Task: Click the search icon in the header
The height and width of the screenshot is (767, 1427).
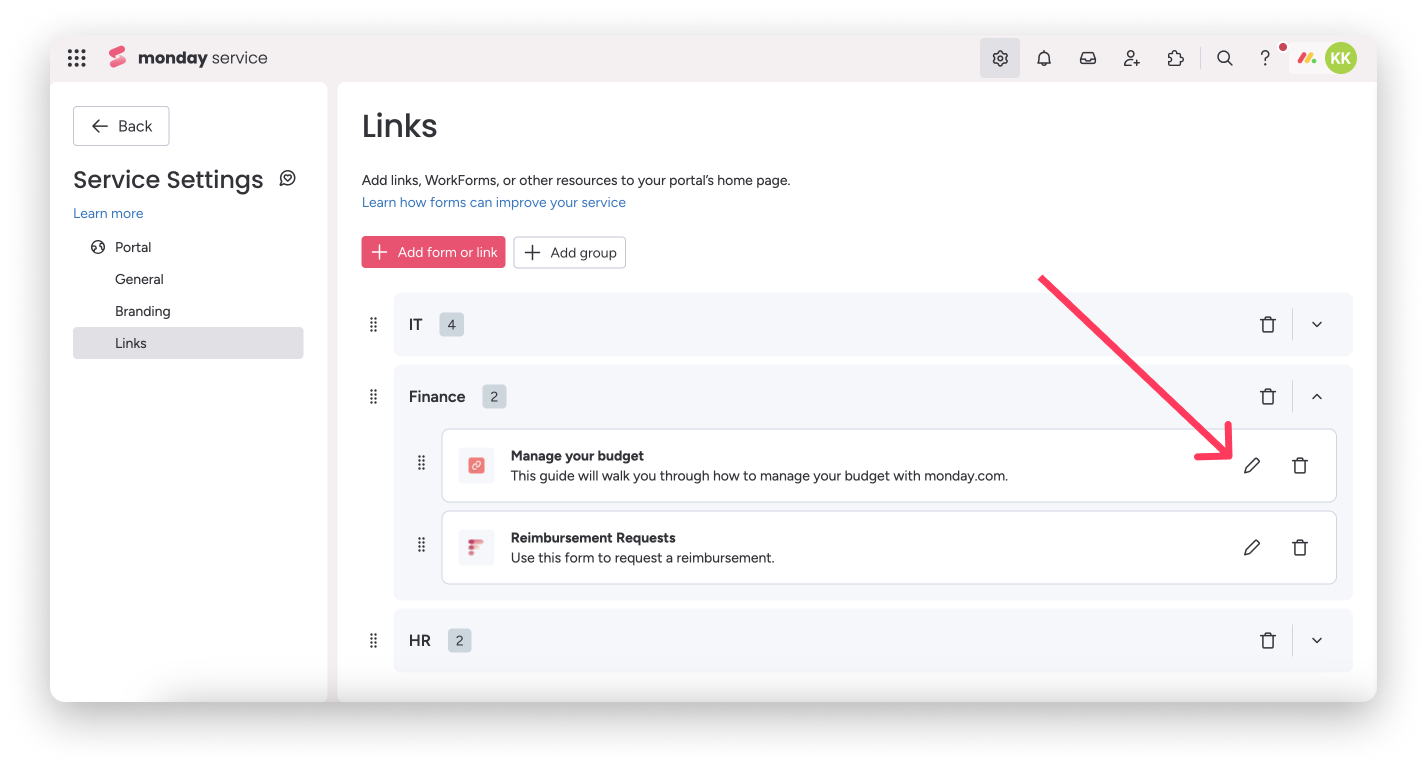Action: click(1224, 58)
